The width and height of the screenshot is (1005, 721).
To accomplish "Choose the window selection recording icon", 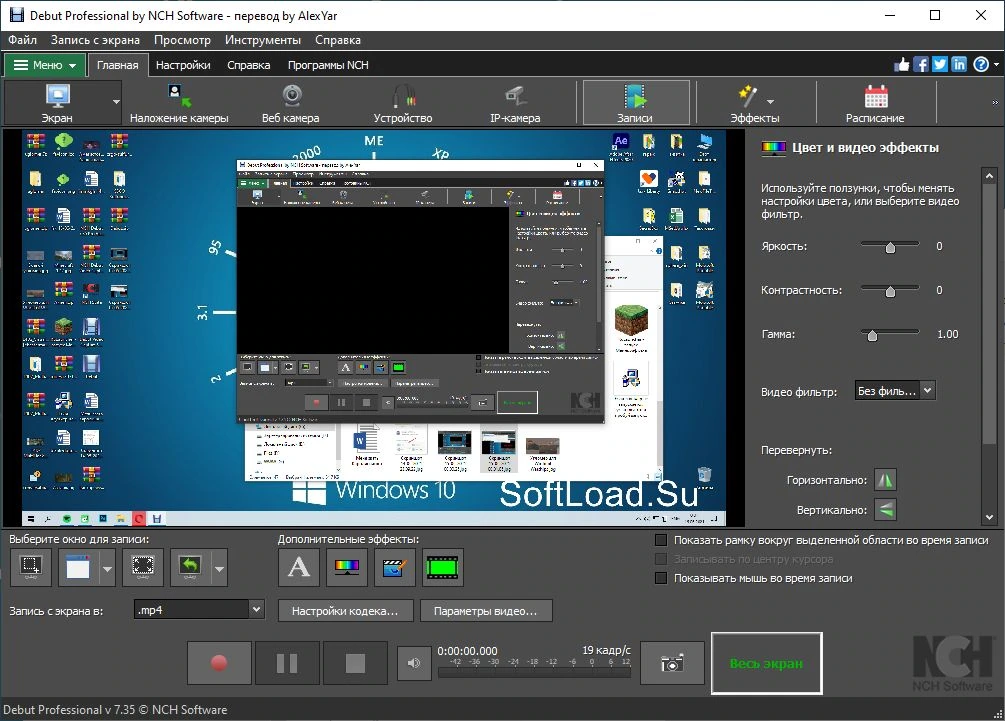I will 78,567.
